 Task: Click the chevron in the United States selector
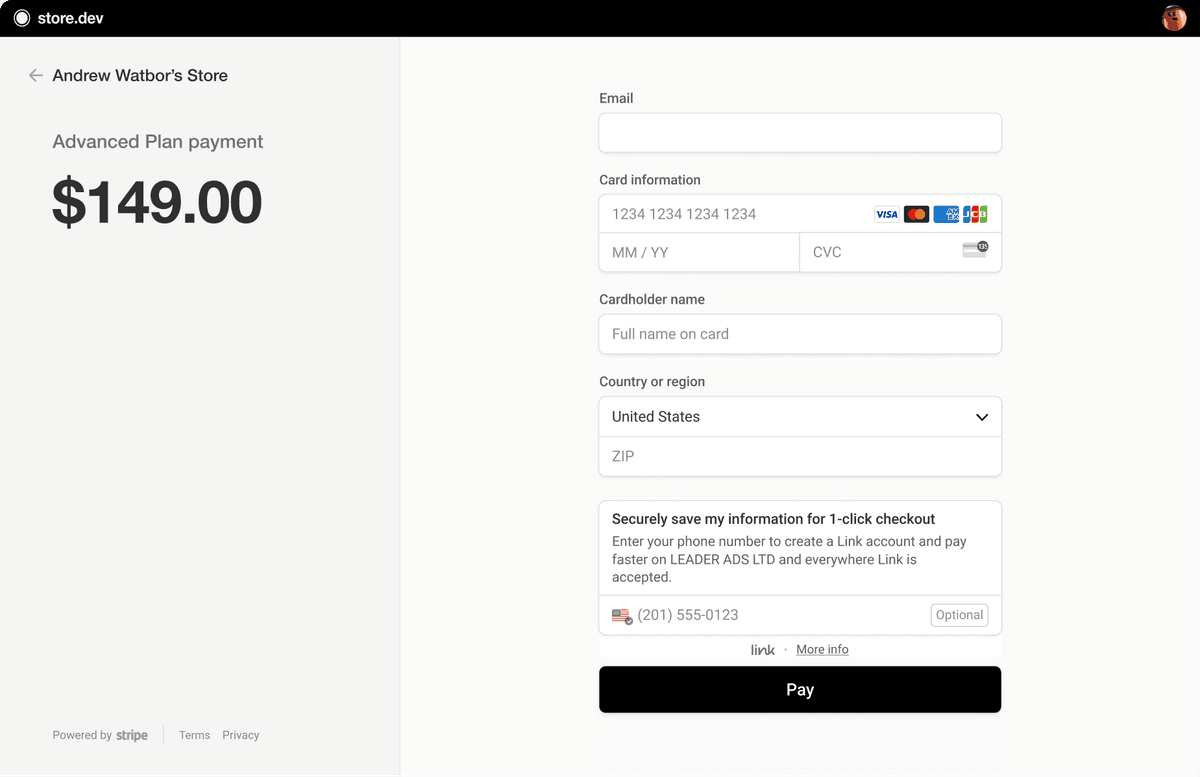tap(982, 417)
